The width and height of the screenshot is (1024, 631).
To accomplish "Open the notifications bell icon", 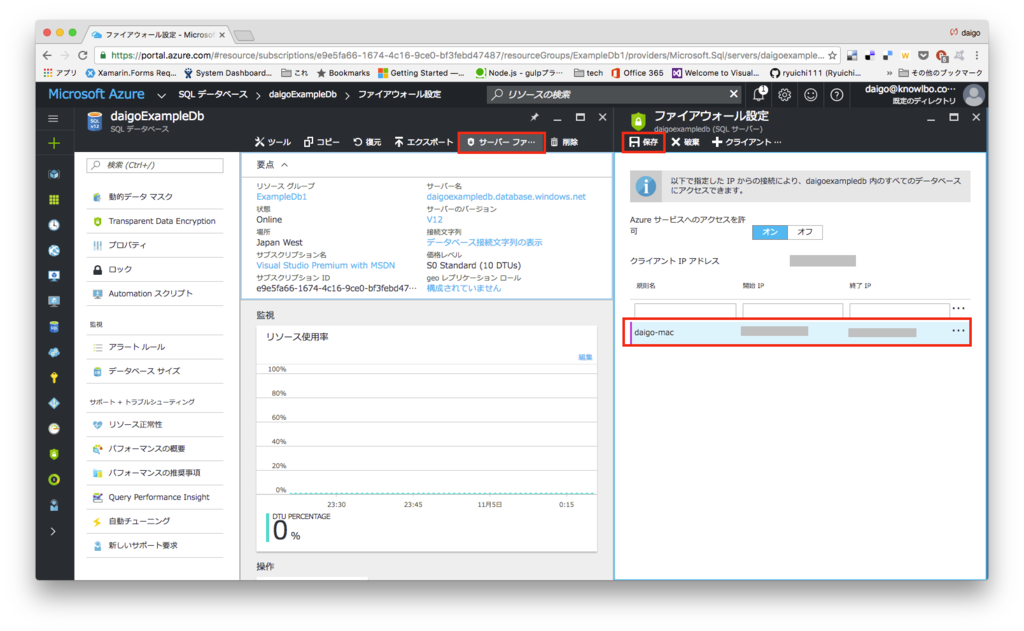I will pyautogui.click(x=759, y=95).
